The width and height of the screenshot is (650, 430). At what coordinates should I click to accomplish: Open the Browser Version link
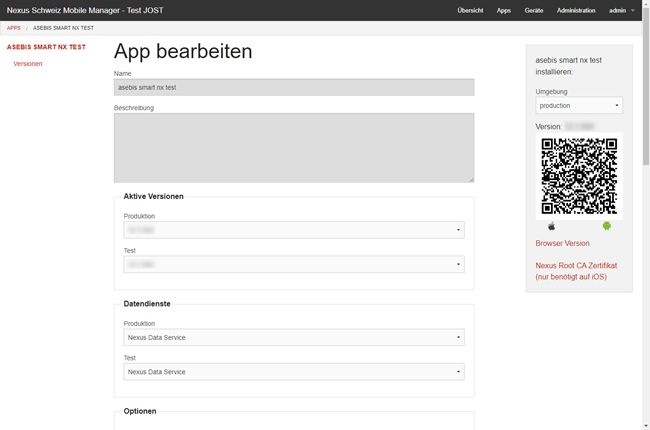click(x=563, y=243)
